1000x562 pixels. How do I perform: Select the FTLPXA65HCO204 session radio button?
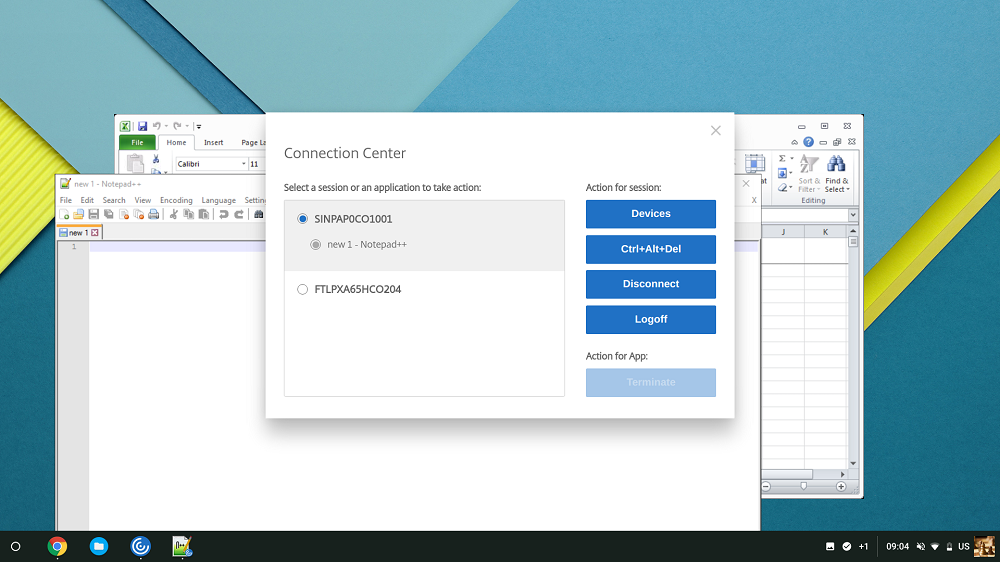pos(302,290)
